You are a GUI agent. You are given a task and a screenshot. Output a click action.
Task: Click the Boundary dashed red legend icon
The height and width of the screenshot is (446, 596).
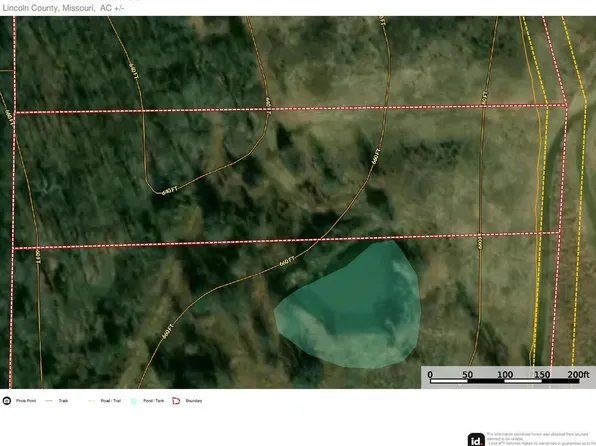tap(176, 401)
